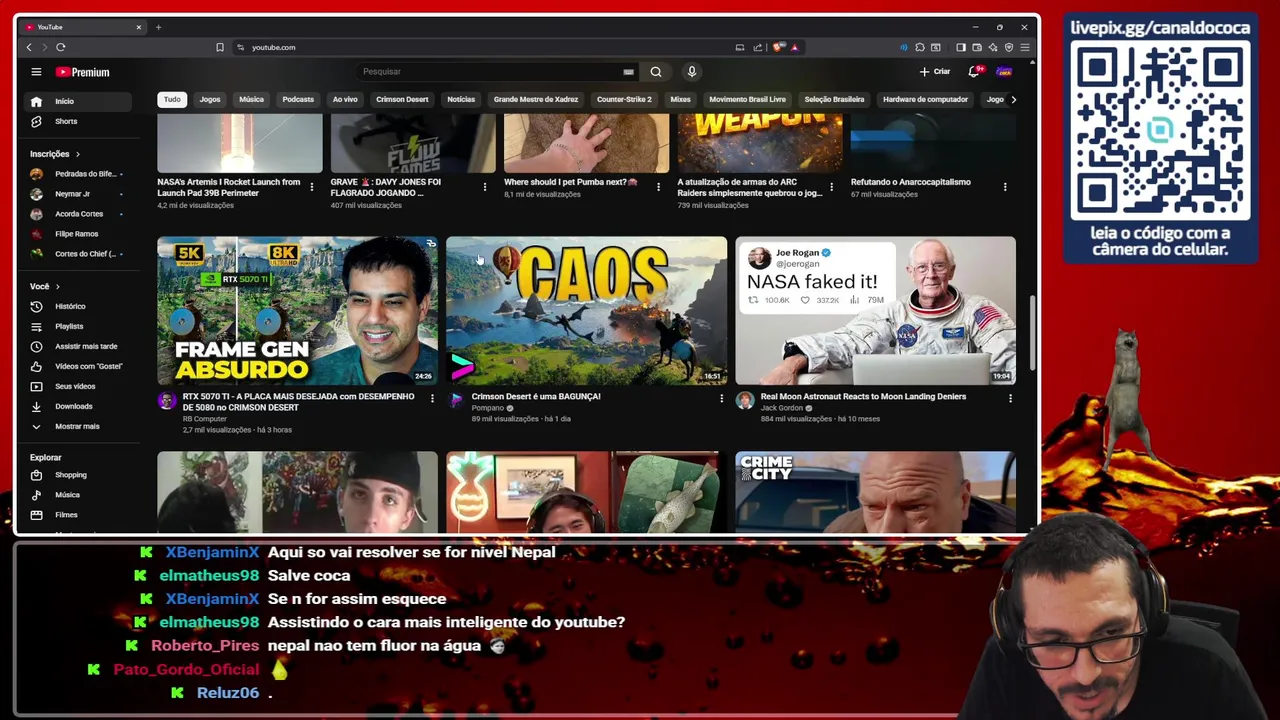This screenshot has width=1280, height=720.
Task: Select the Música filter chip
Action: (x=251, y=99)
